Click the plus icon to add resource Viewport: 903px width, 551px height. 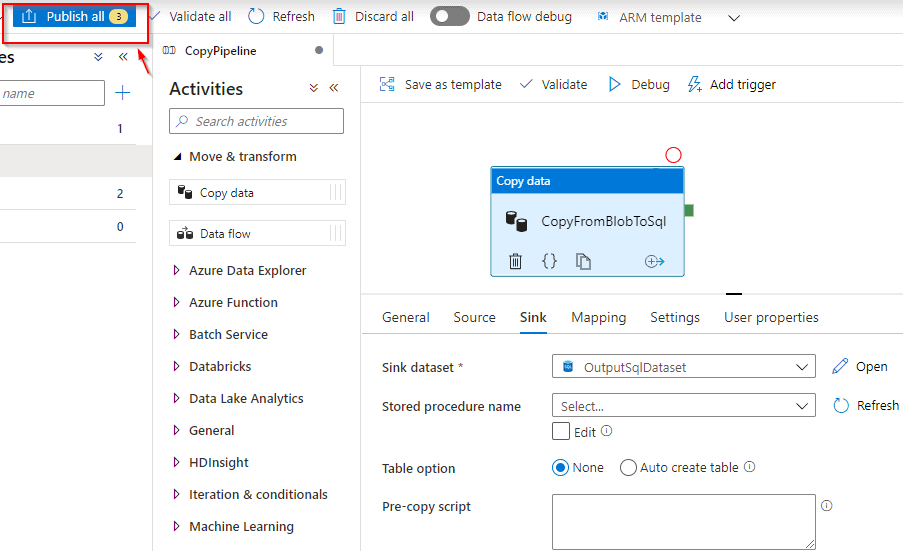click(x=123, y=93)
